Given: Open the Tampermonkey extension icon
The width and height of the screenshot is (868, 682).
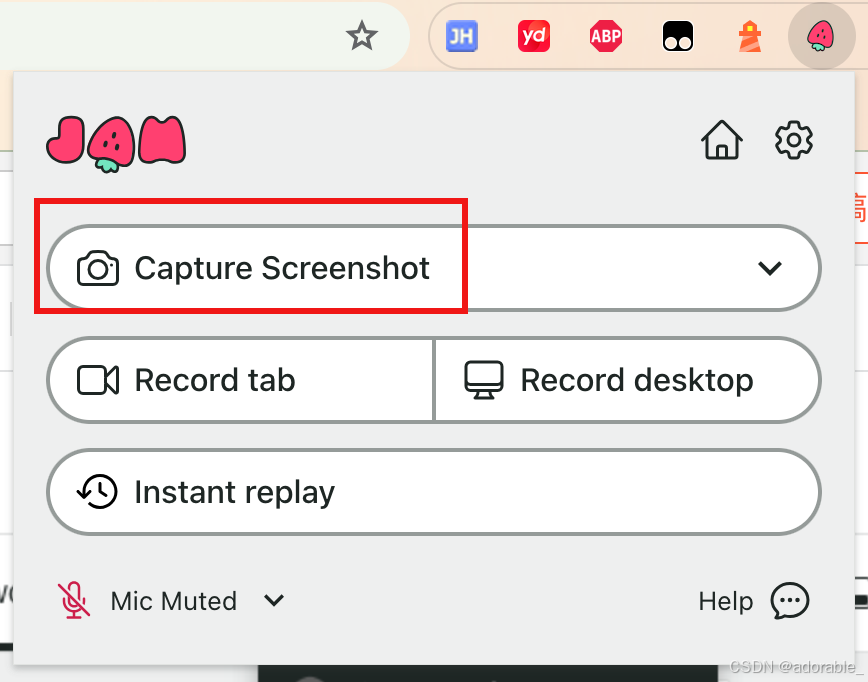Looking at the screenshot, I should pyautogui.click(x=678, y=36).
